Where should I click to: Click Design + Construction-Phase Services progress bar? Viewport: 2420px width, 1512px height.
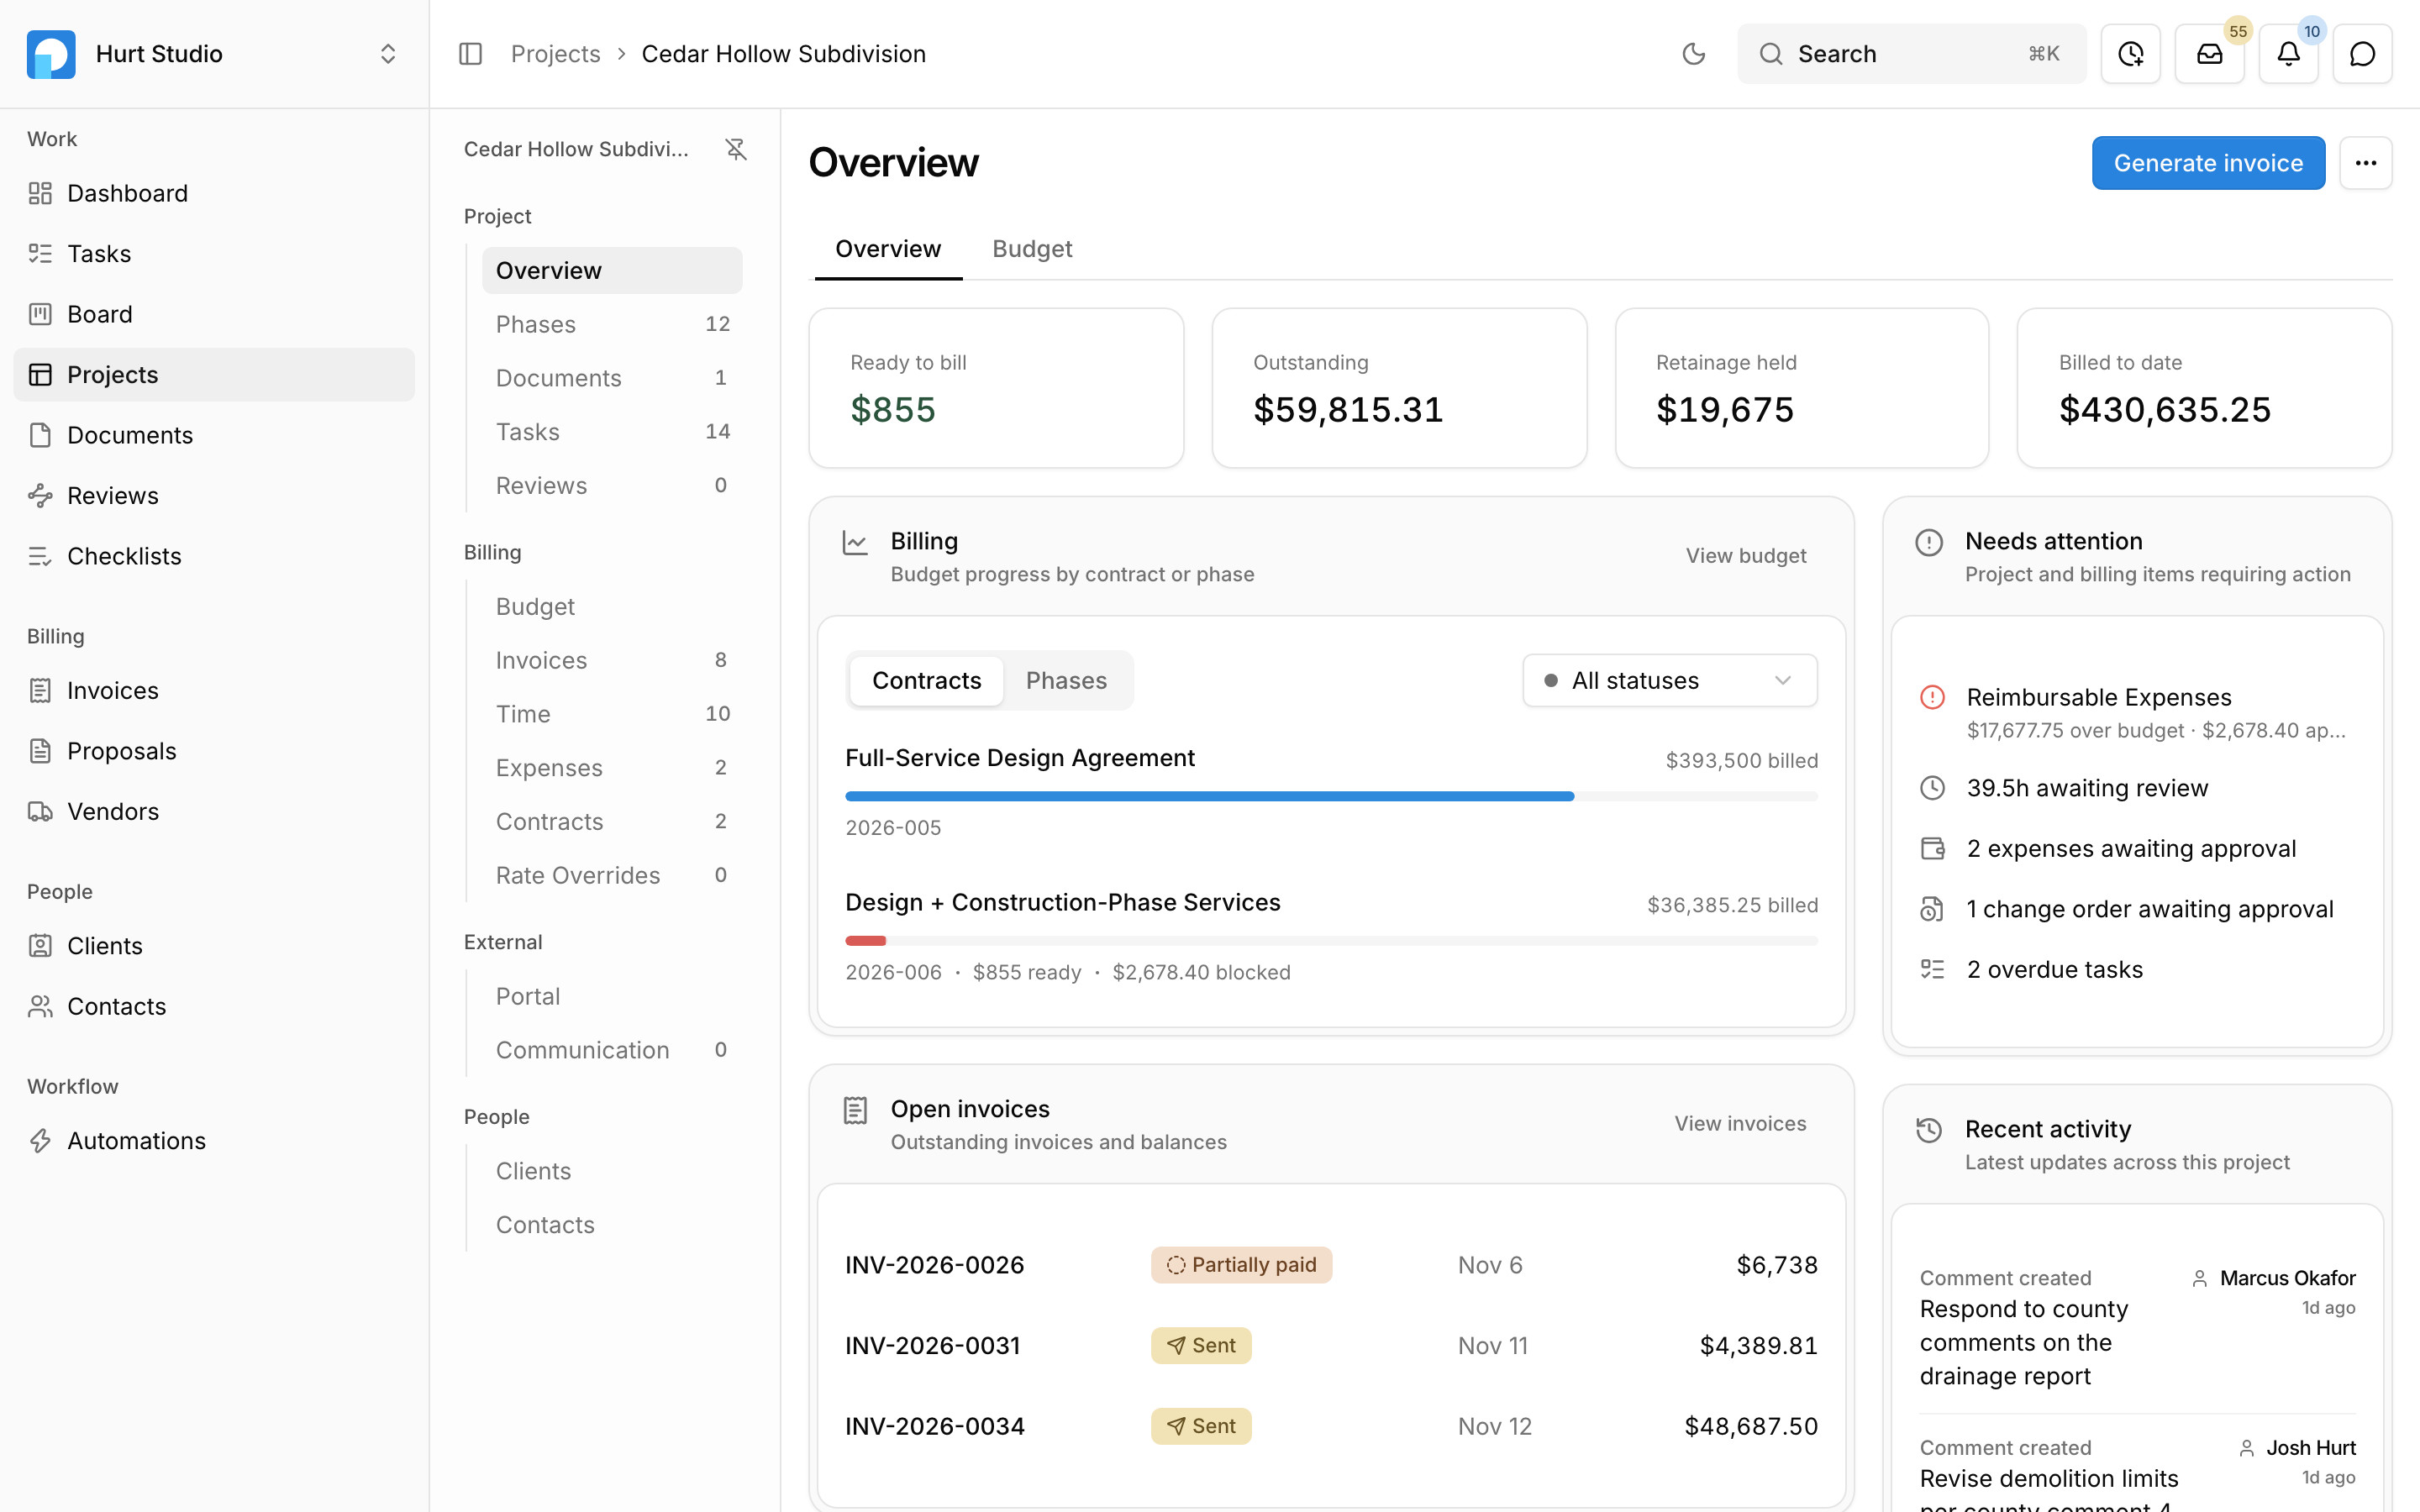click(x=1331, y=941)
